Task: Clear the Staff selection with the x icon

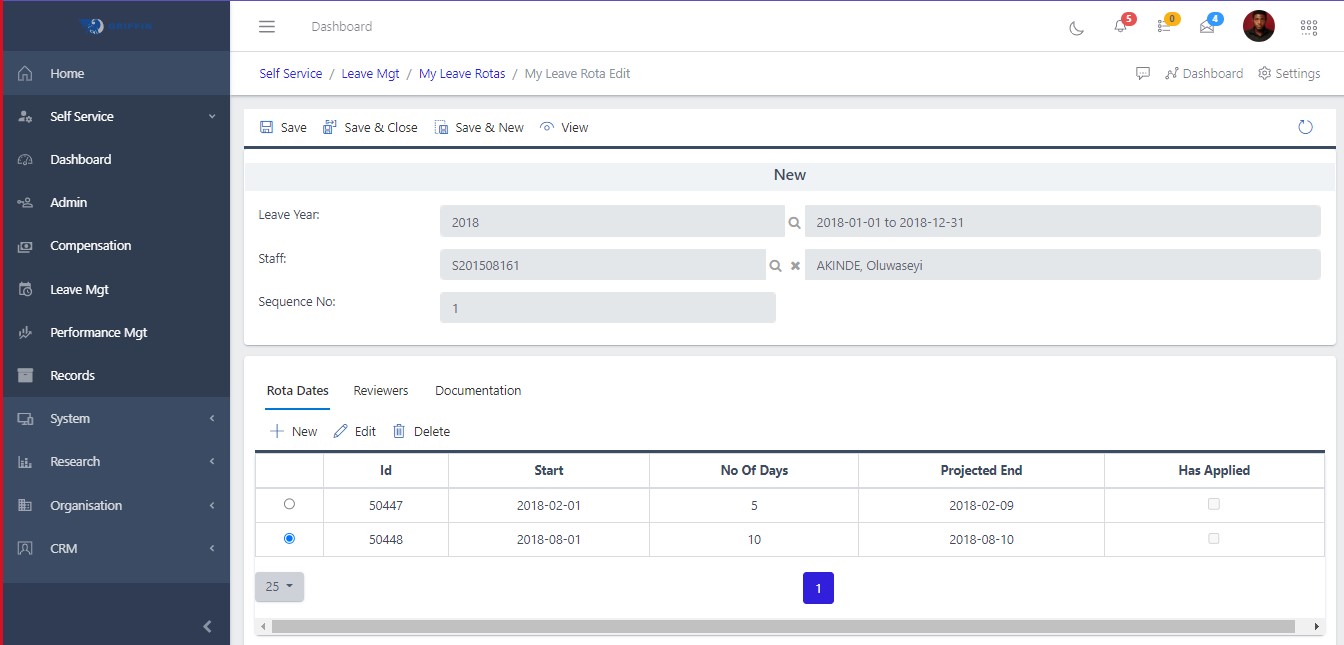Action: [x=793, y=265]
